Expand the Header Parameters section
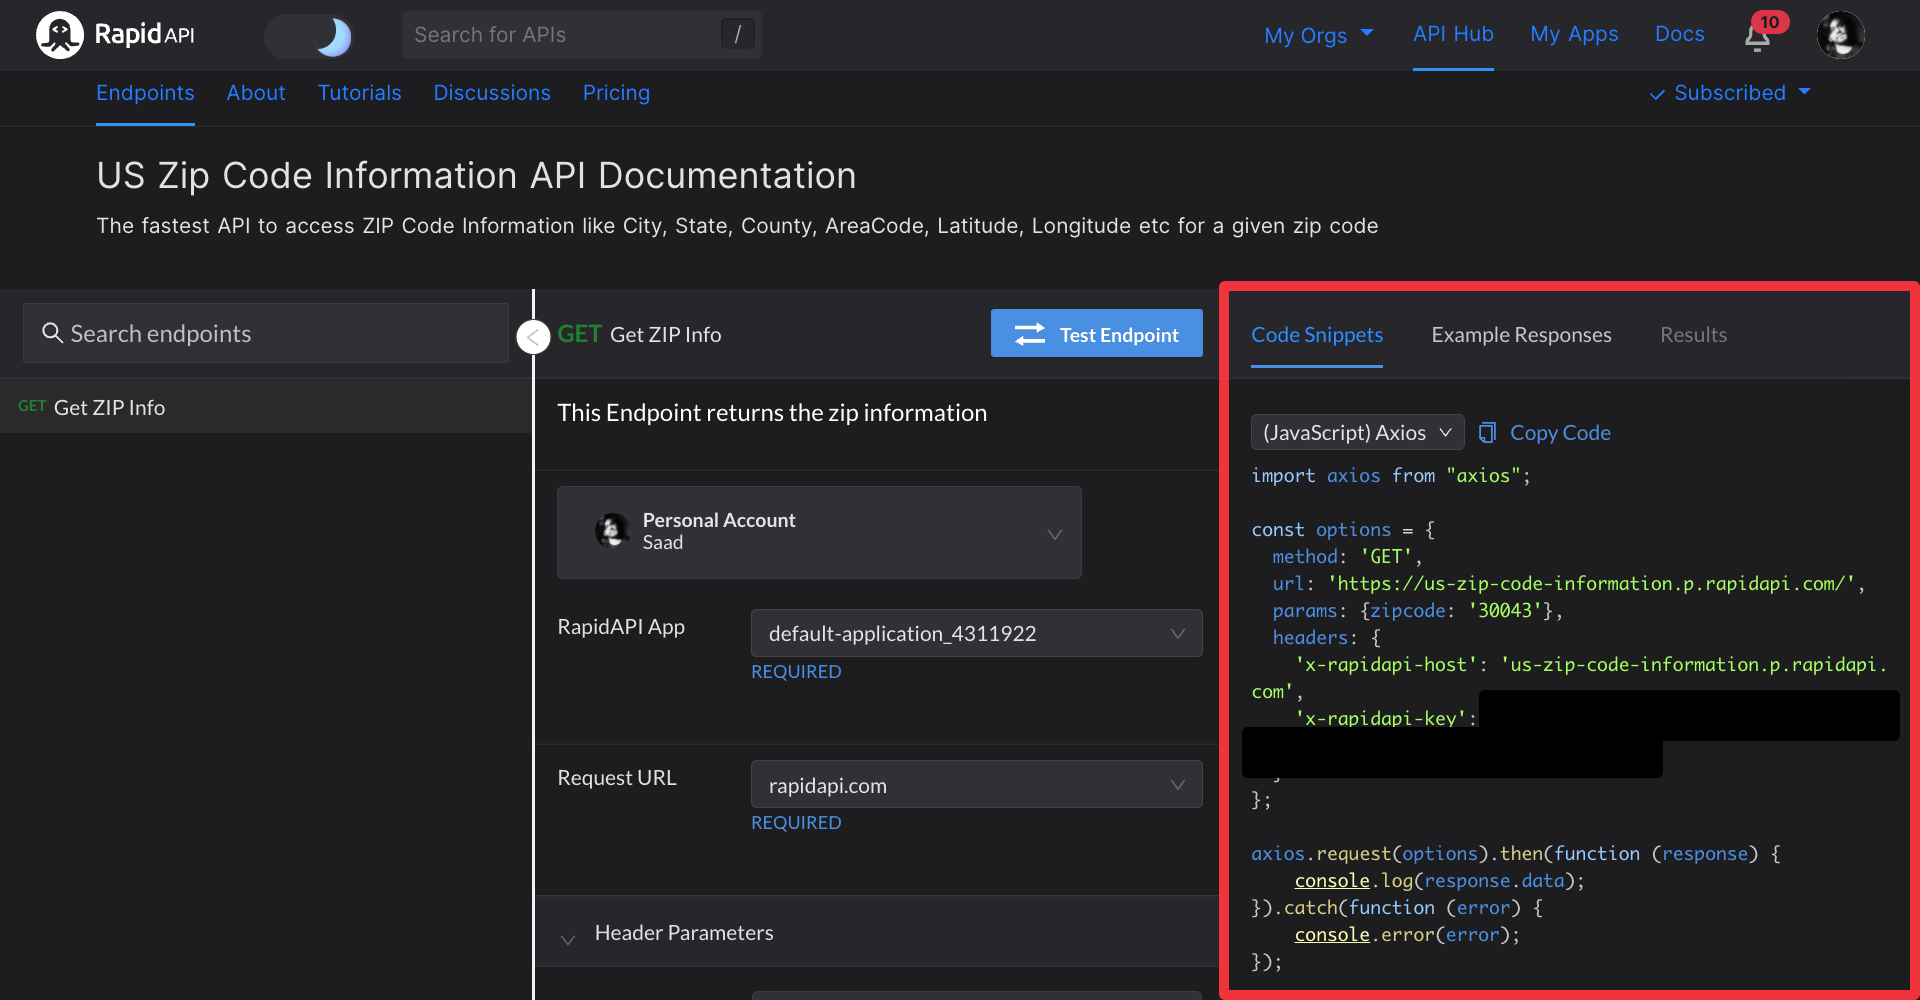Viewport: 1920px width, 1000px height. click(x=876, y=933)
